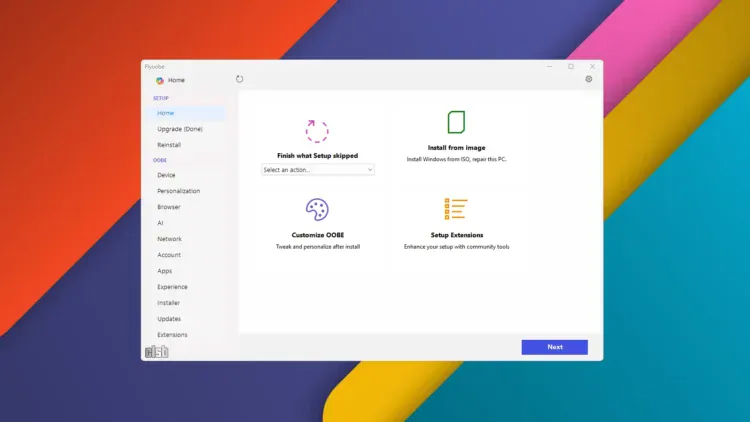Open the Network page in the sidebar

click(169, 239)
